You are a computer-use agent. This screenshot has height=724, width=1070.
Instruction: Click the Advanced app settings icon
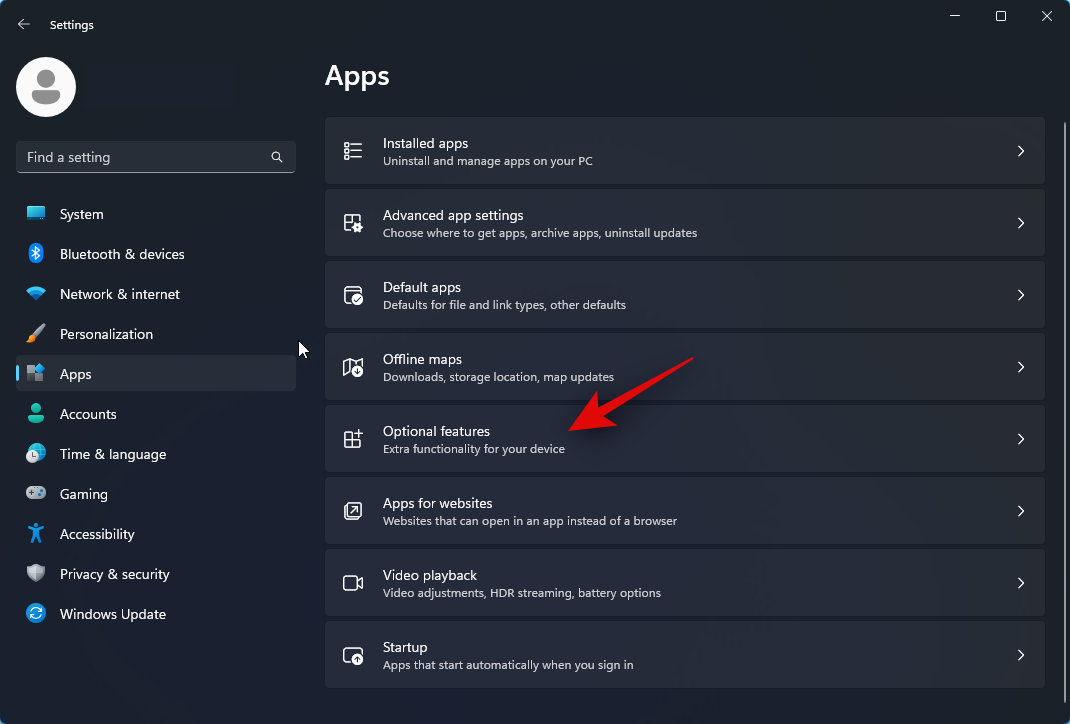pos(352,222)
